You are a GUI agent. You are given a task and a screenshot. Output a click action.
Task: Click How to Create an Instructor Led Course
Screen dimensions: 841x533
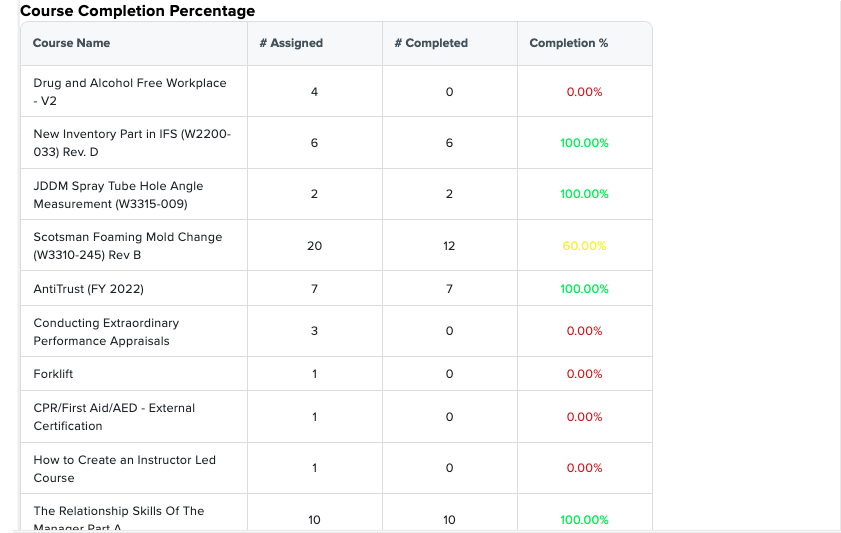(124, 469)
